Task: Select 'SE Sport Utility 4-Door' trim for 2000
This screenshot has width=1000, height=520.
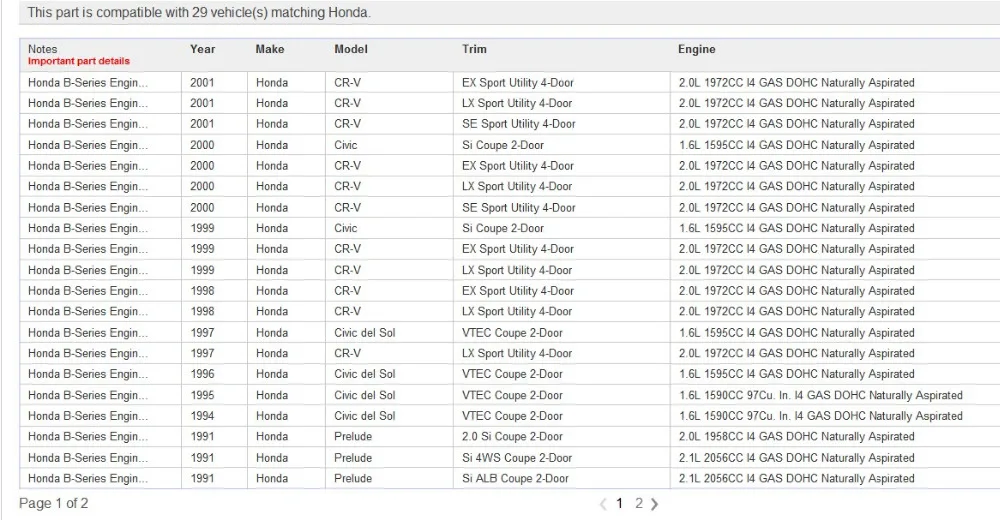Action: point(518,207)
